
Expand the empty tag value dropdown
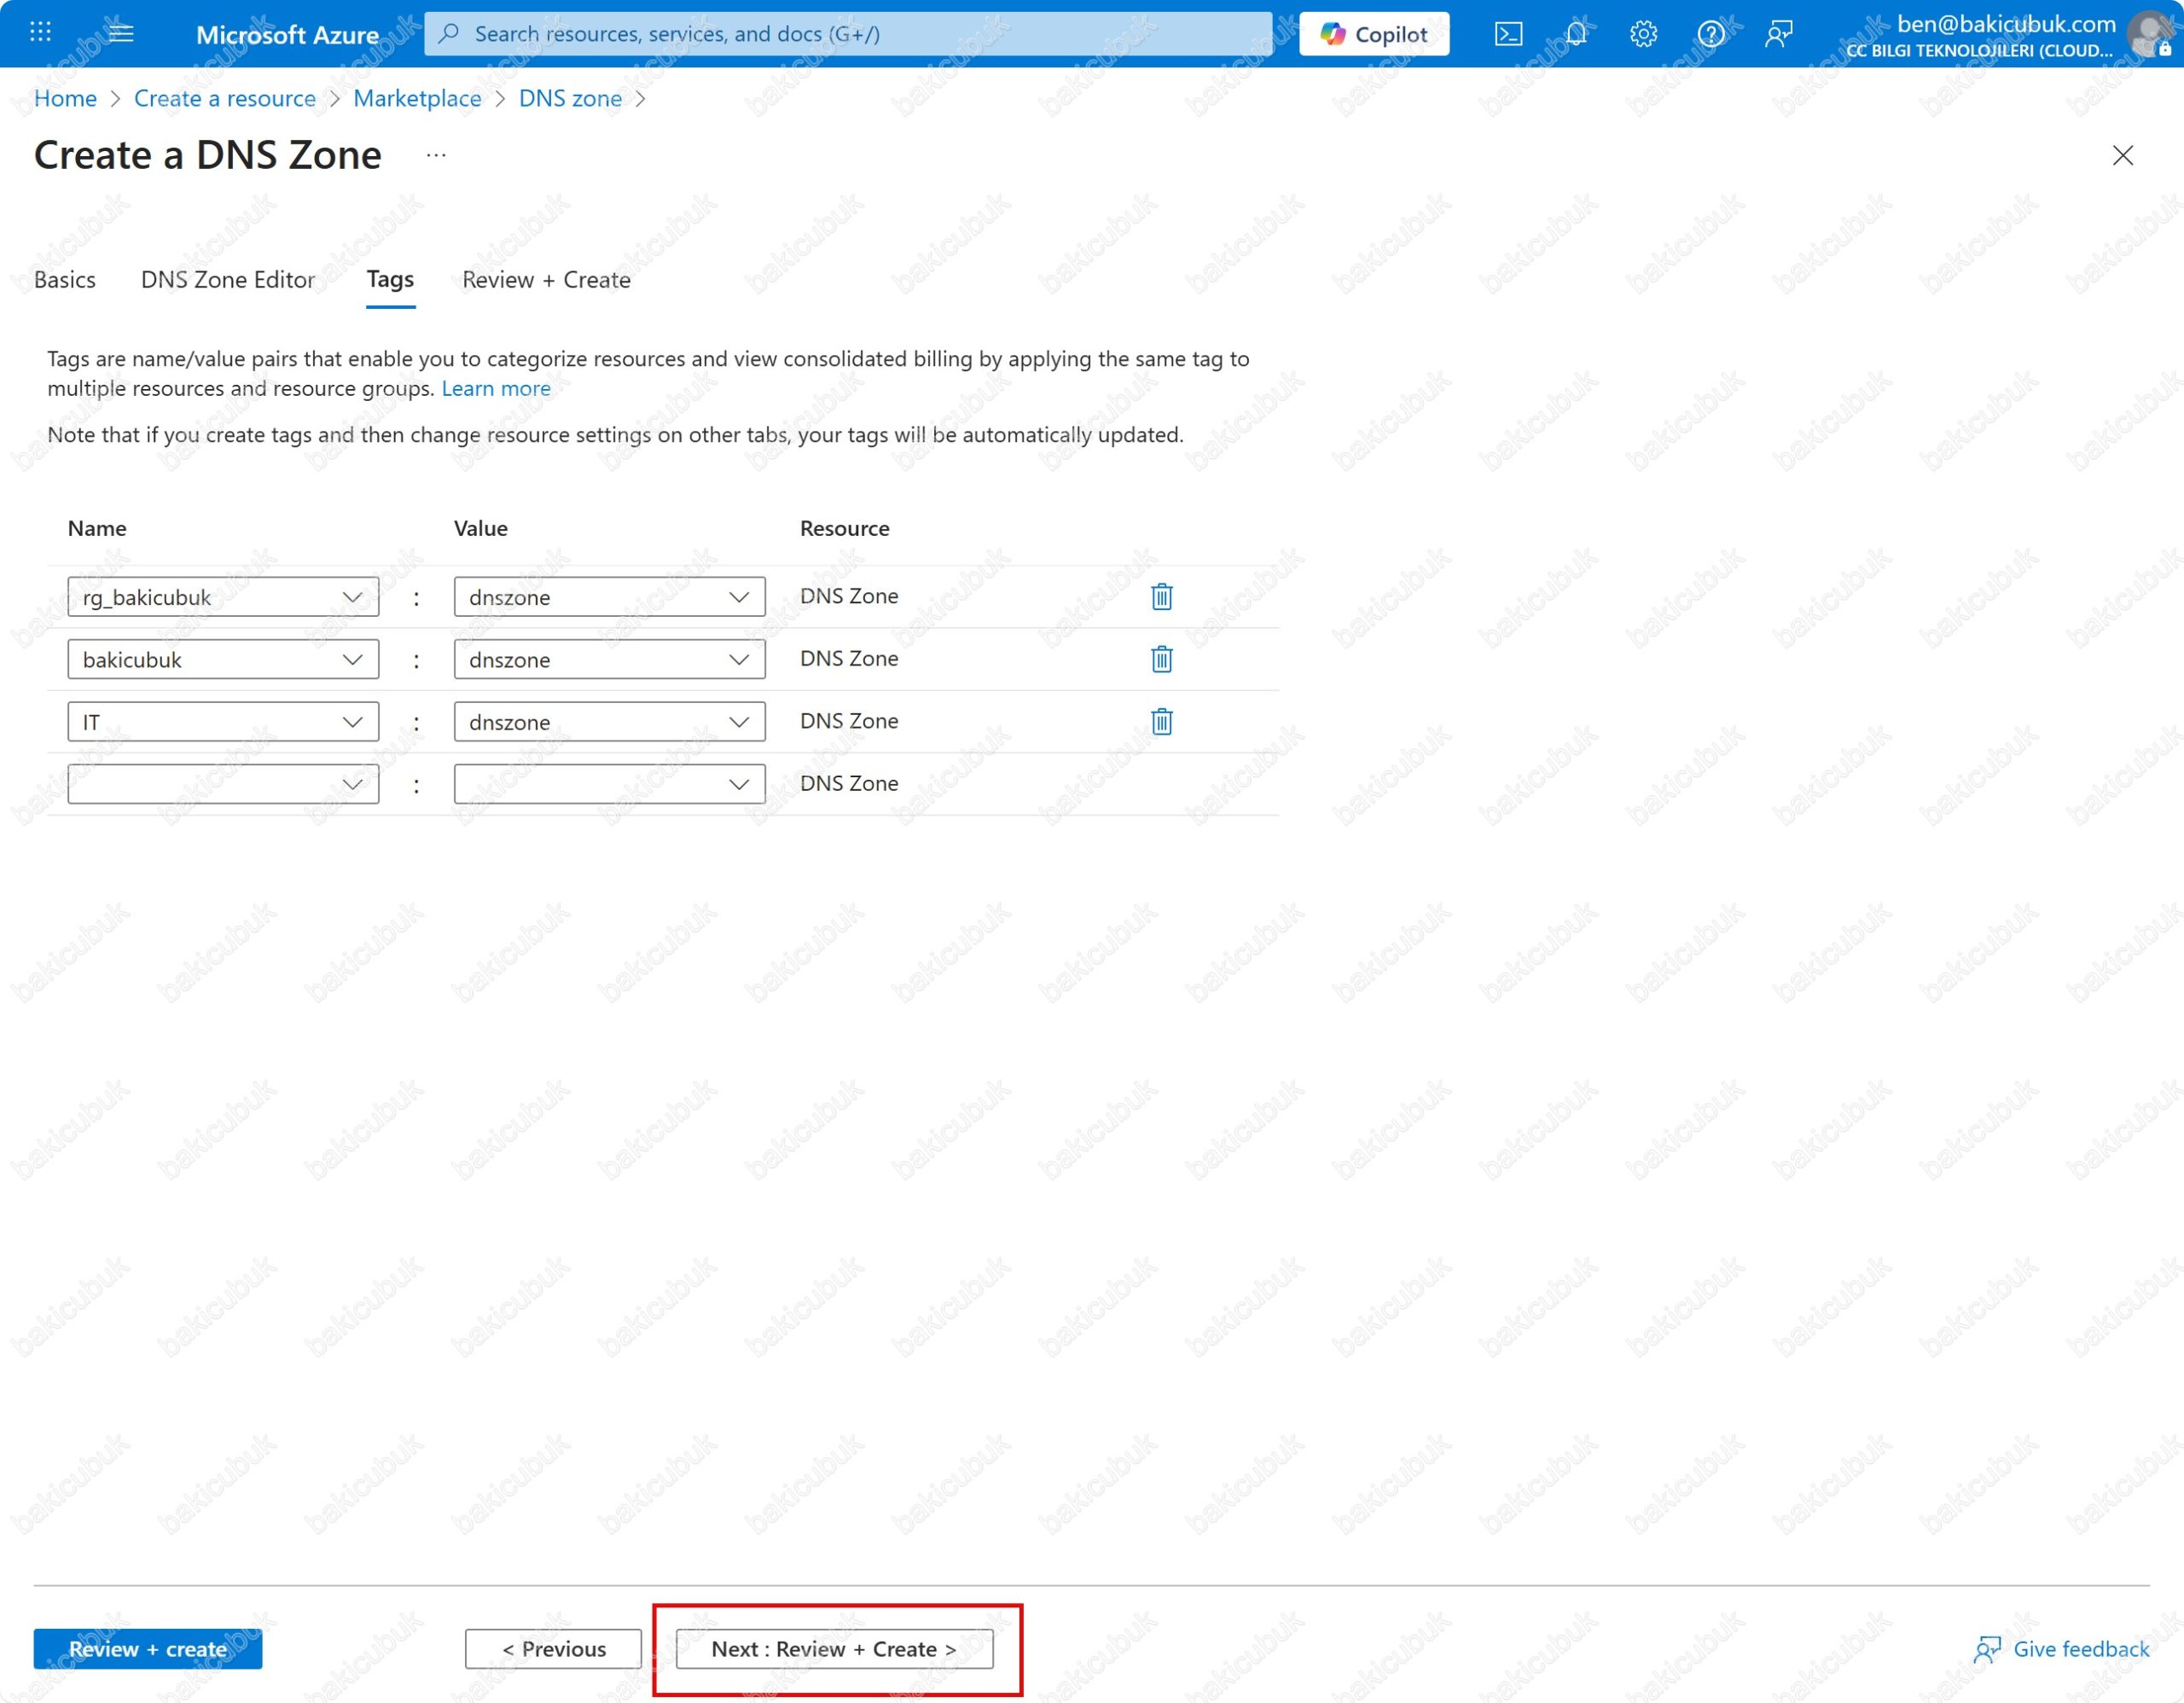click(x=738, y=784)
